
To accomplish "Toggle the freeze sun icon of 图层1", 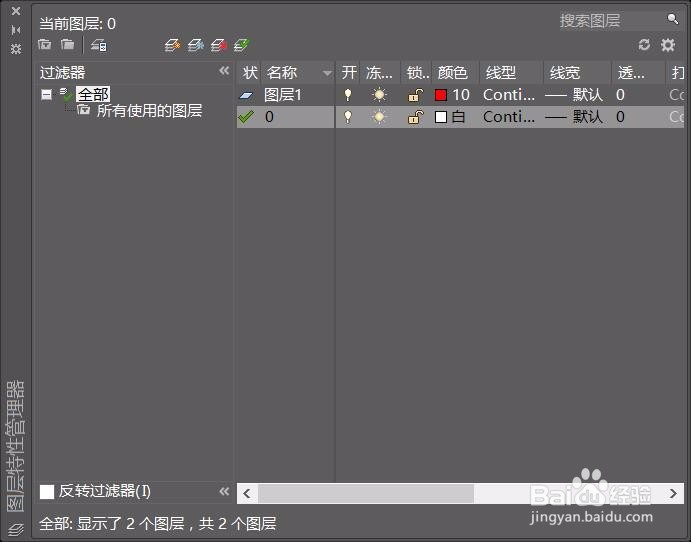I will (x=379, y=95).
